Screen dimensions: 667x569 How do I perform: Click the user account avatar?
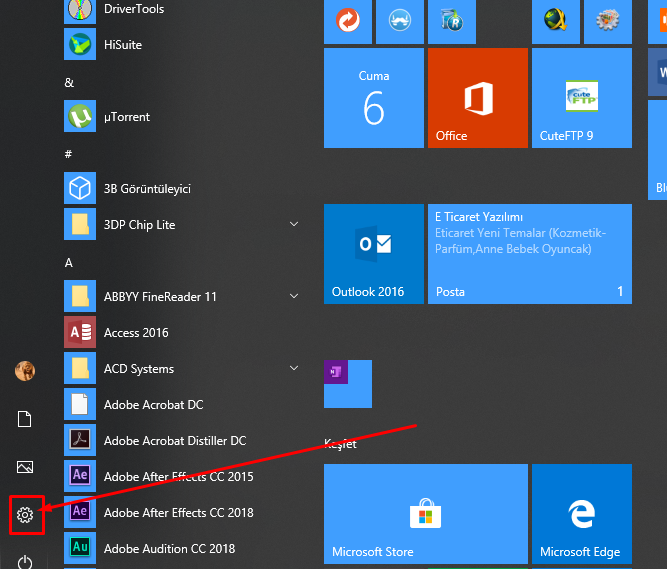(x=25, y=371)
